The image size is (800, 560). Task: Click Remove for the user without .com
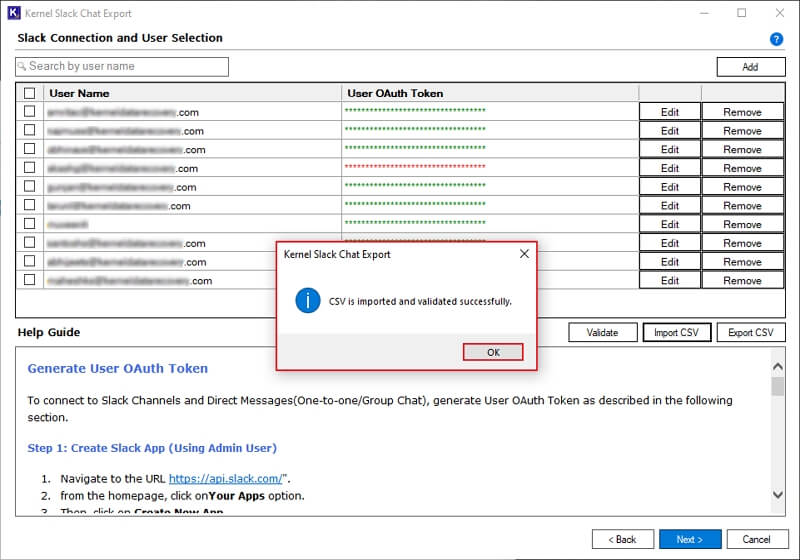742,224
